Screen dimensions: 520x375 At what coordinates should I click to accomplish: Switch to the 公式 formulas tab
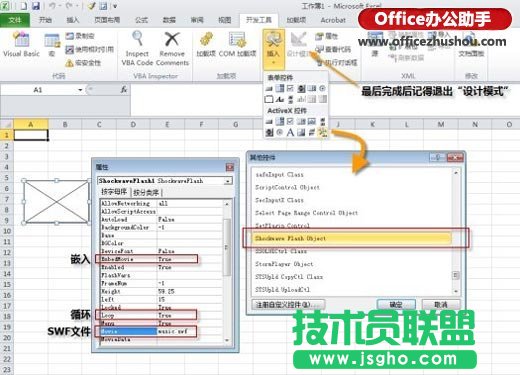(x=141, y=20)
